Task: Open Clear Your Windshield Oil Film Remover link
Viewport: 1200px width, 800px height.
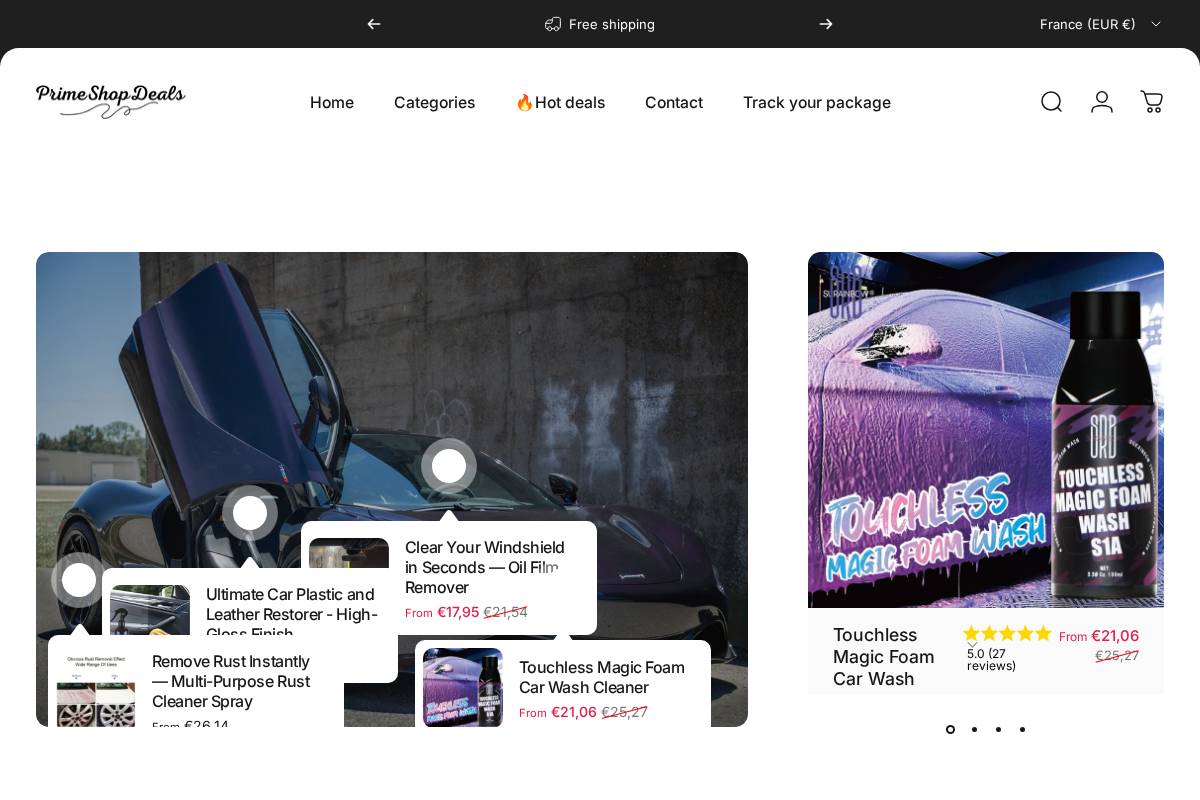Action: 485,567
